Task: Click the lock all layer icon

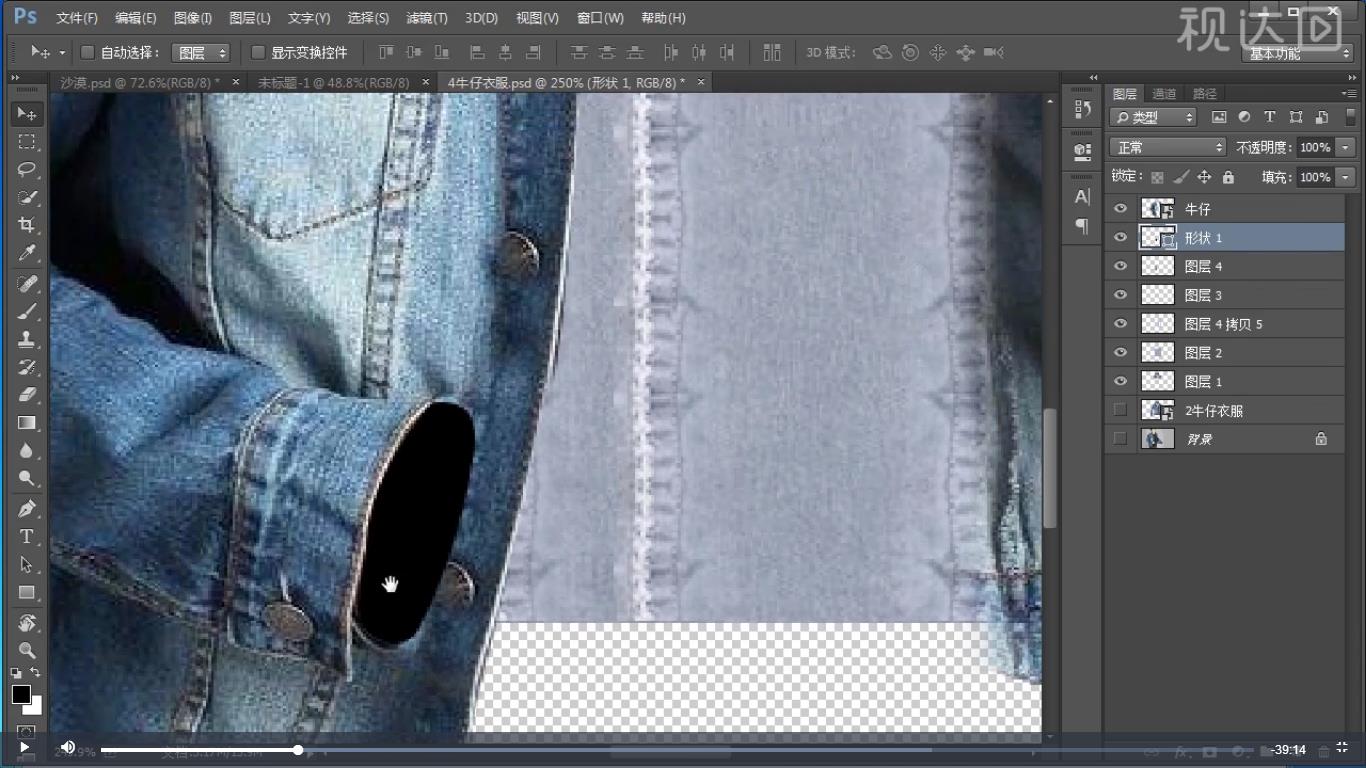Action: point(1228,177)
